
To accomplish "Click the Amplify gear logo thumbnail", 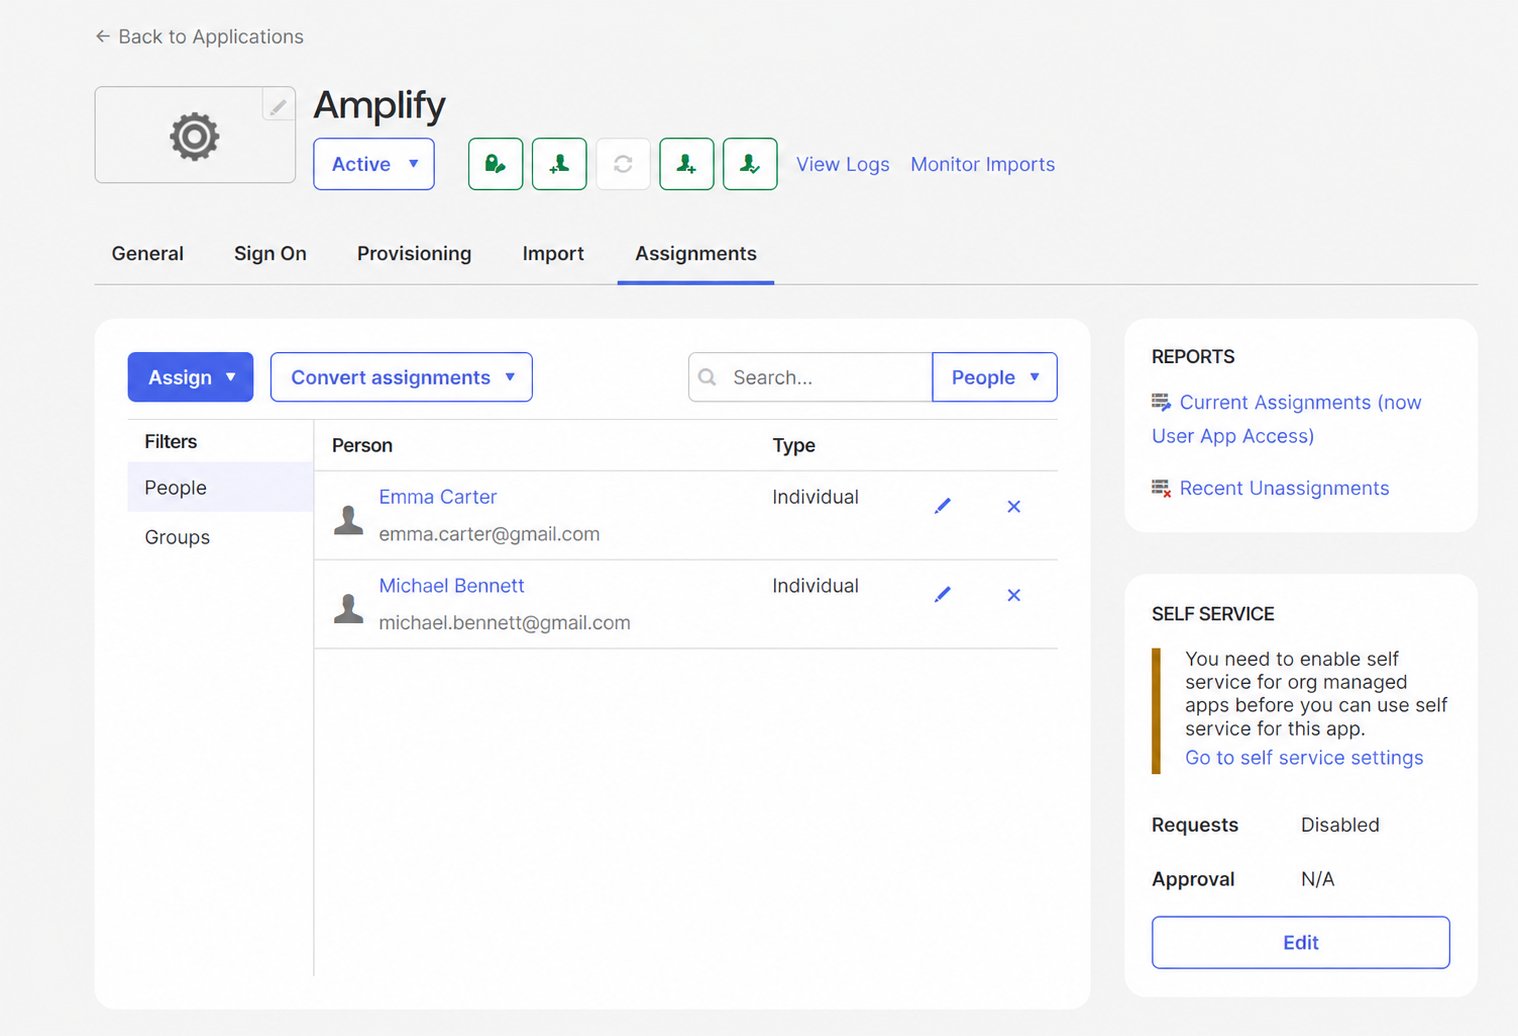I will (194, 136).
